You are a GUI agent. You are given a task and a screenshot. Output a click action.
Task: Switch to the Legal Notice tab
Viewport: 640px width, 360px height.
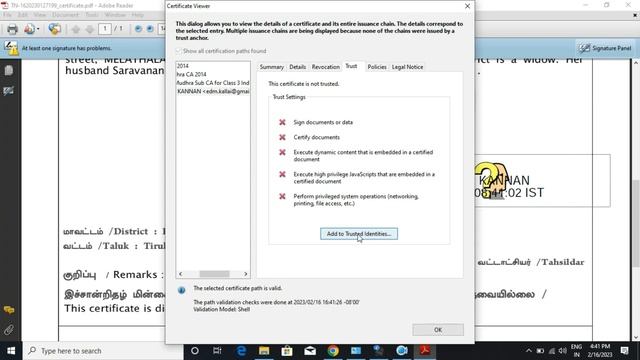point(407,67)
